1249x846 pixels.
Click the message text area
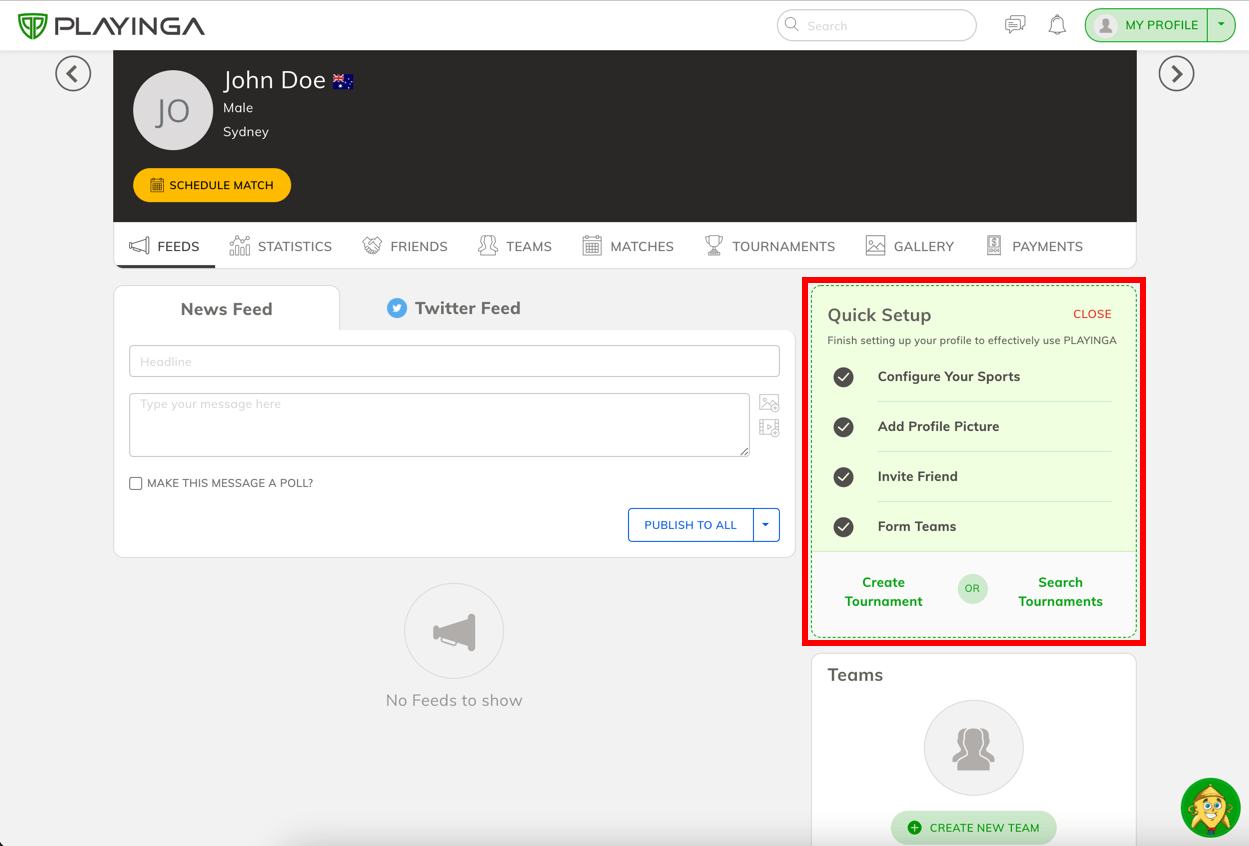coord(439,425)
